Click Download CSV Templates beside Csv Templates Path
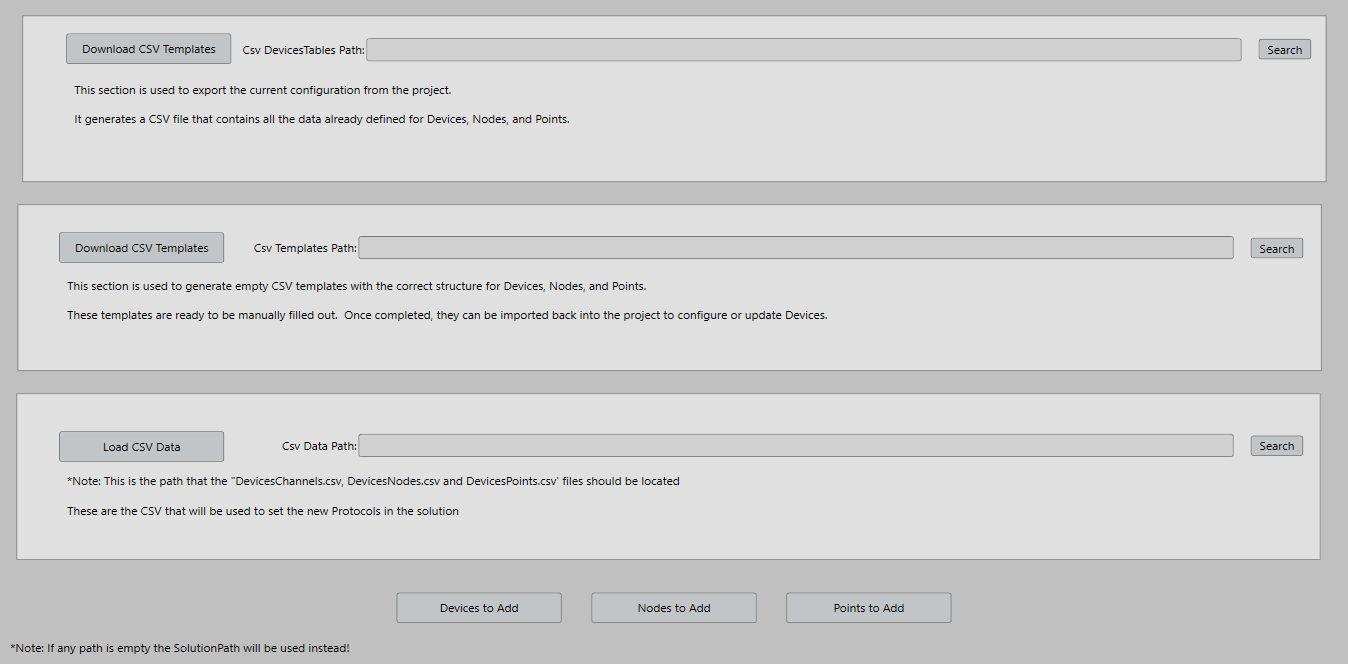Screen dimensions: 1348x664 pos(141,248)
